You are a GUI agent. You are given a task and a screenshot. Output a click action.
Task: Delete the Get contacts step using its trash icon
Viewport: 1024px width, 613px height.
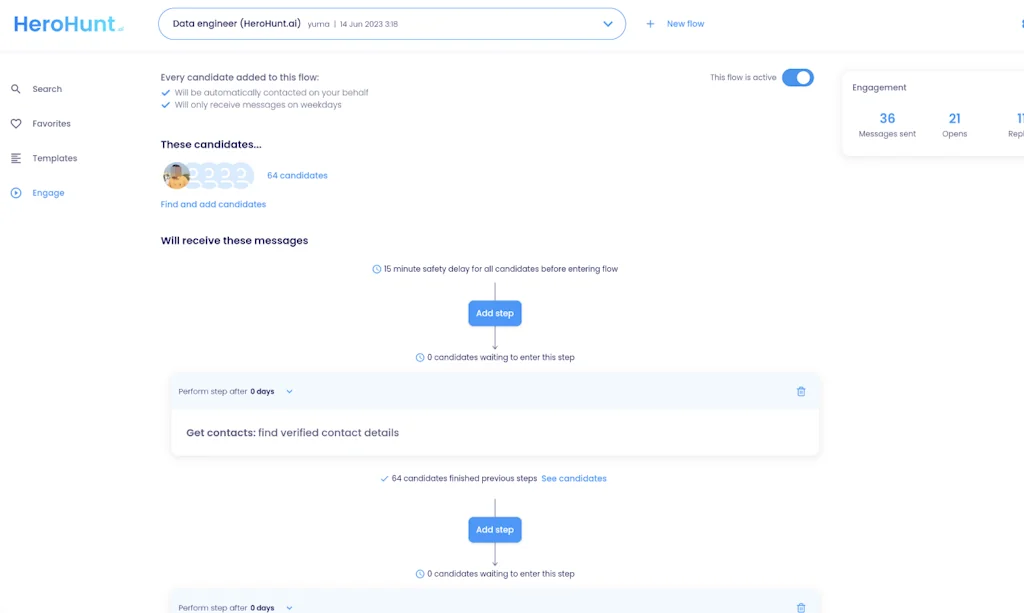pos(800,391)
